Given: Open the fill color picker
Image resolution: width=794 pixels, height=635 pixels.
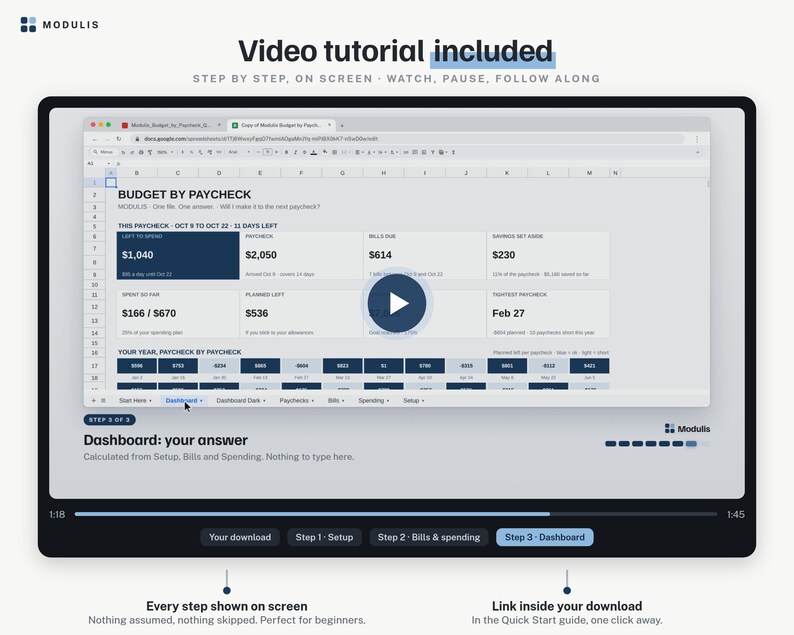Looking at the screenshot, I should pos(325,151).
